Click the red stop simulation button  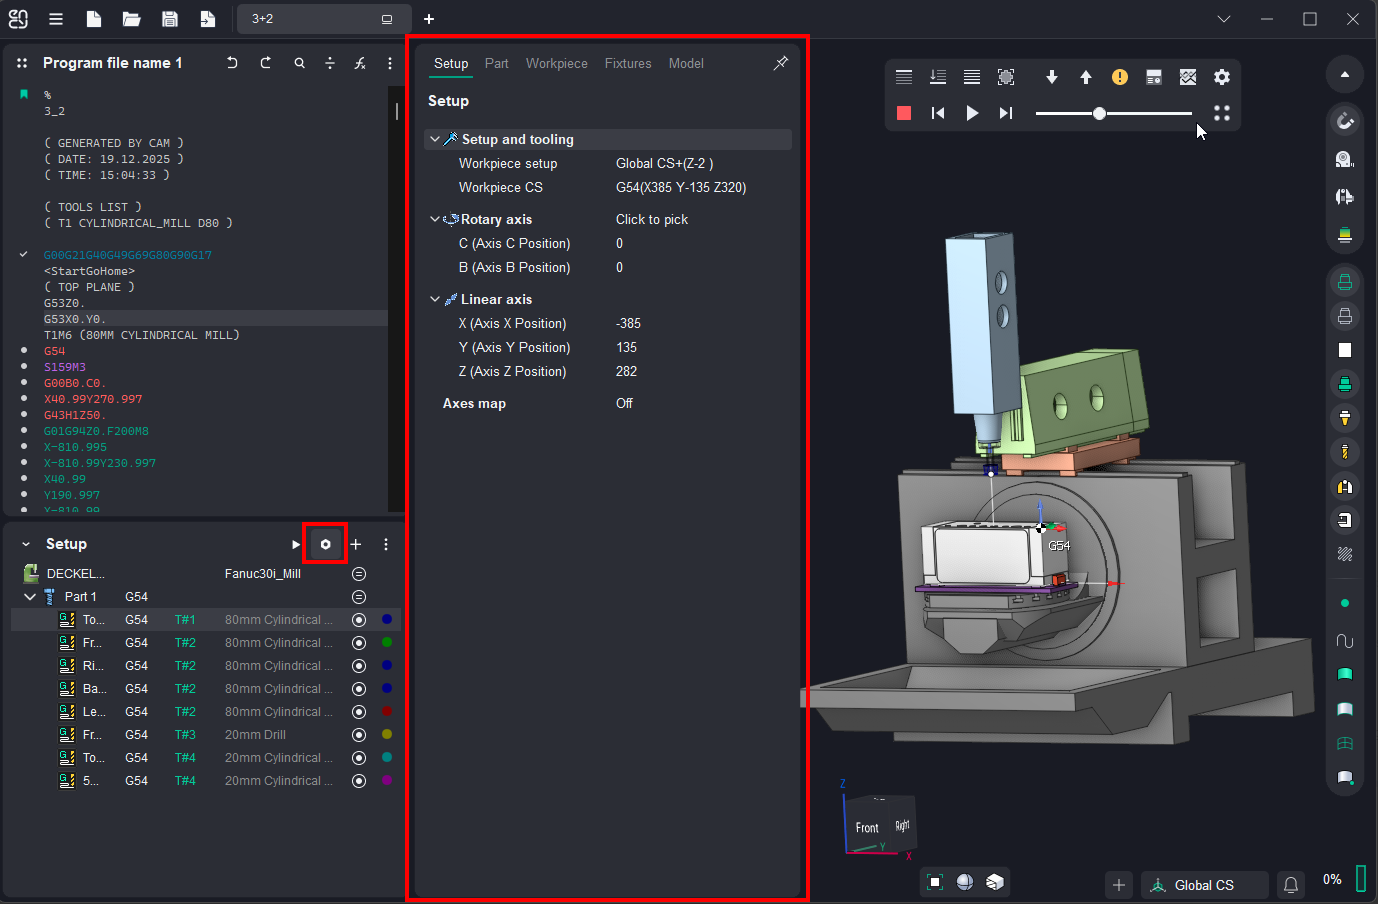[x=904, y=113]
